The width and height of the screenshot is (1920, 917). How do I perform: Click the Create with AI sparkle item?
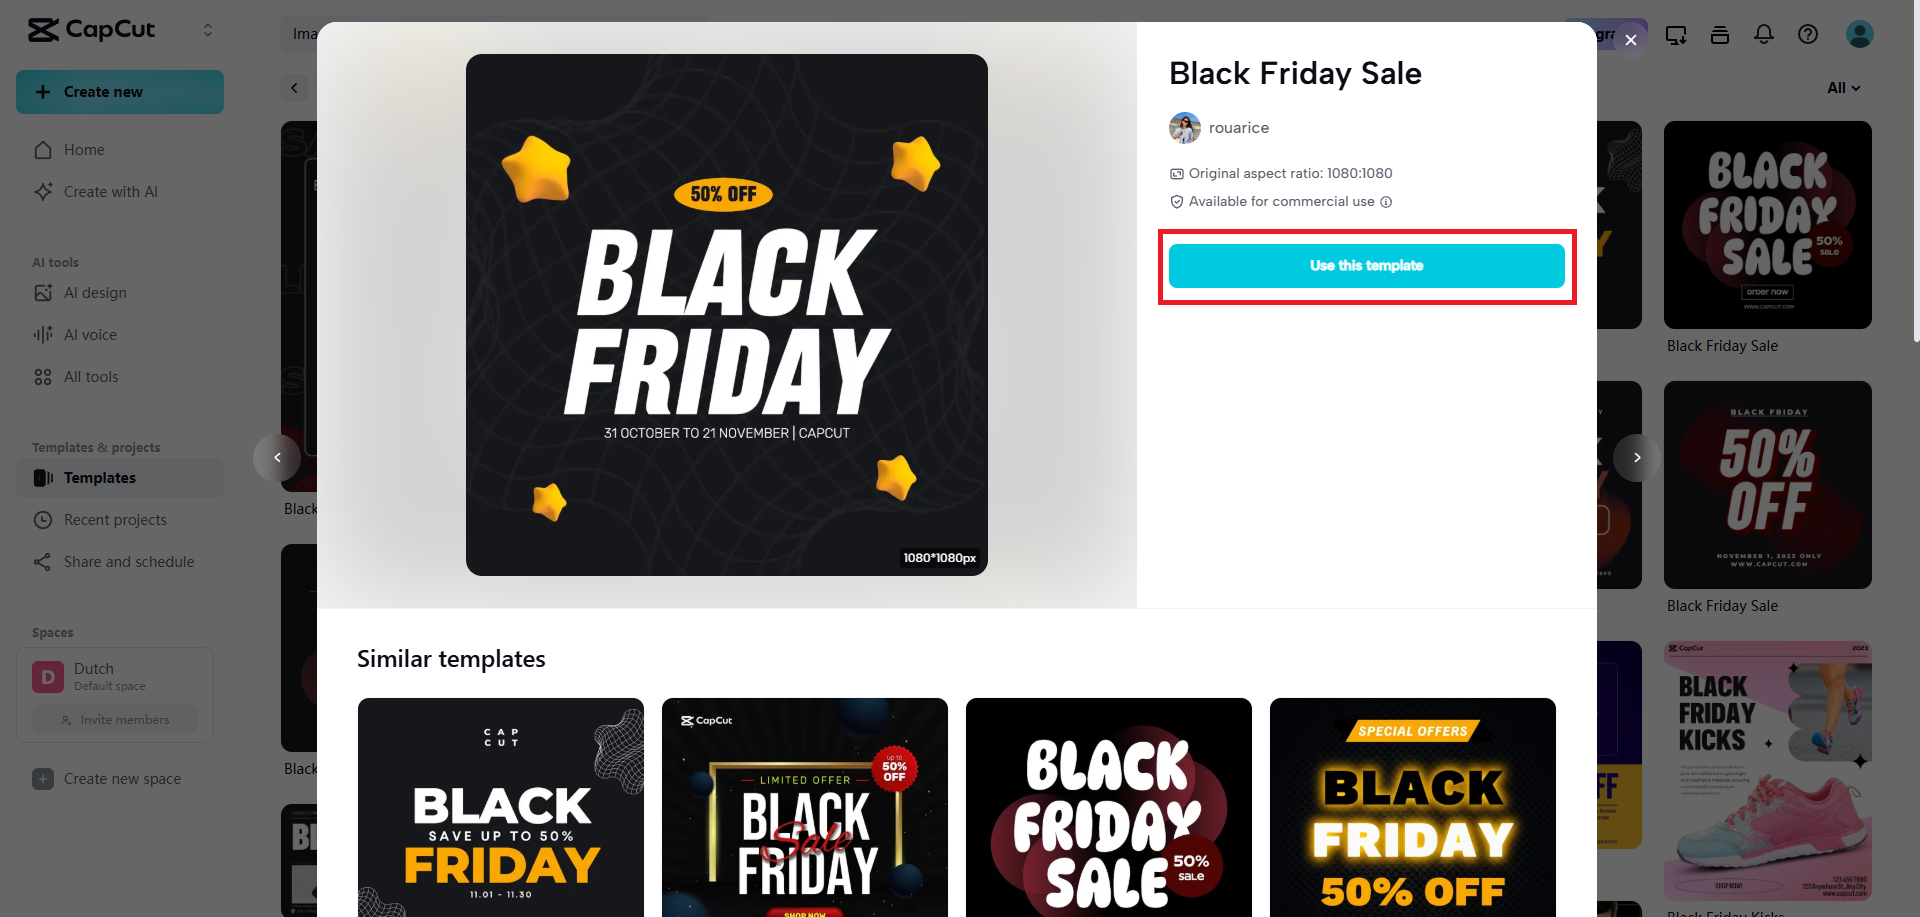(110, 192)
